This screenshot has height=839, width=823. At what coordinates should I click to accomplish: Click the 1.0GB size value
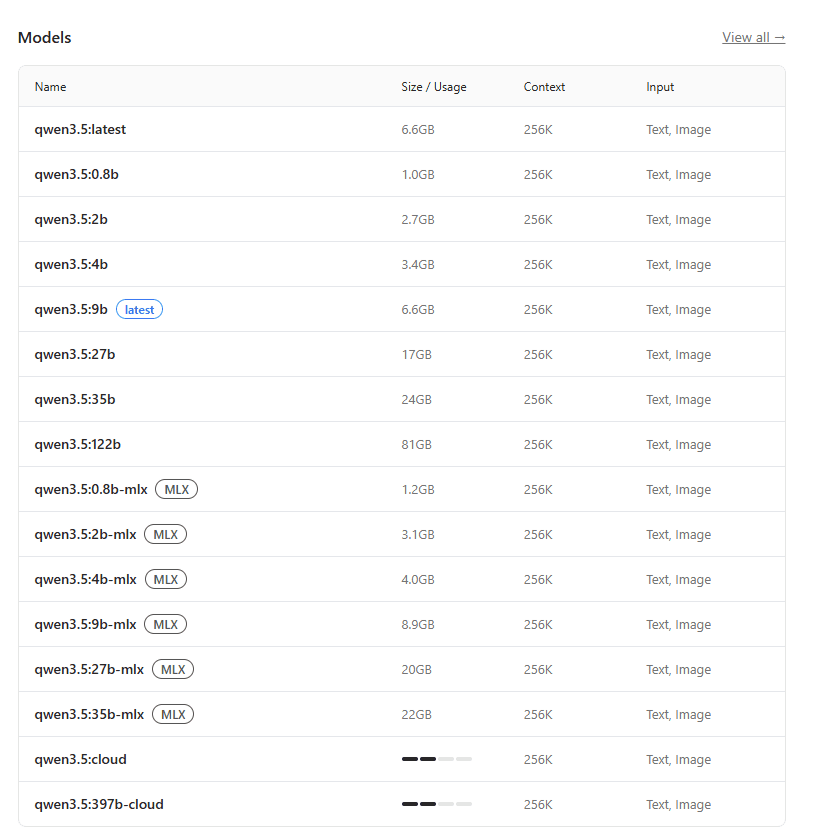[x=418, y=174]
